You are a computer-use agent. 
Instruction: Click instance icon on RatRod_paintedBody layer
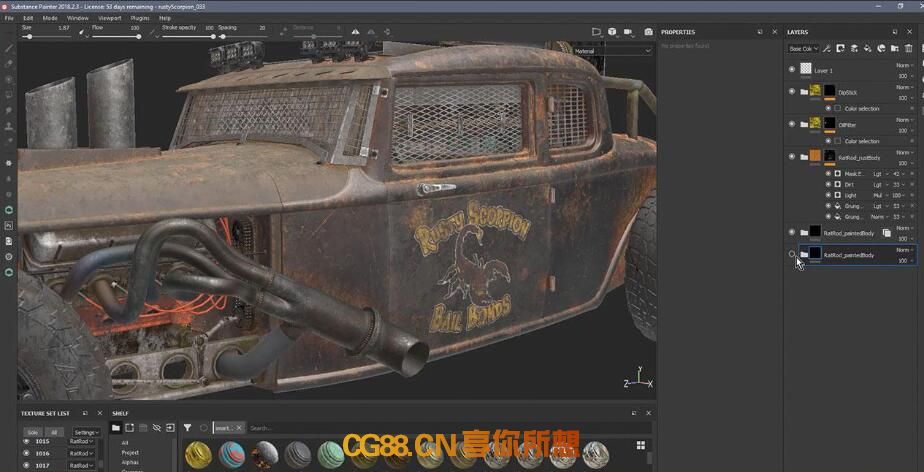886,233
